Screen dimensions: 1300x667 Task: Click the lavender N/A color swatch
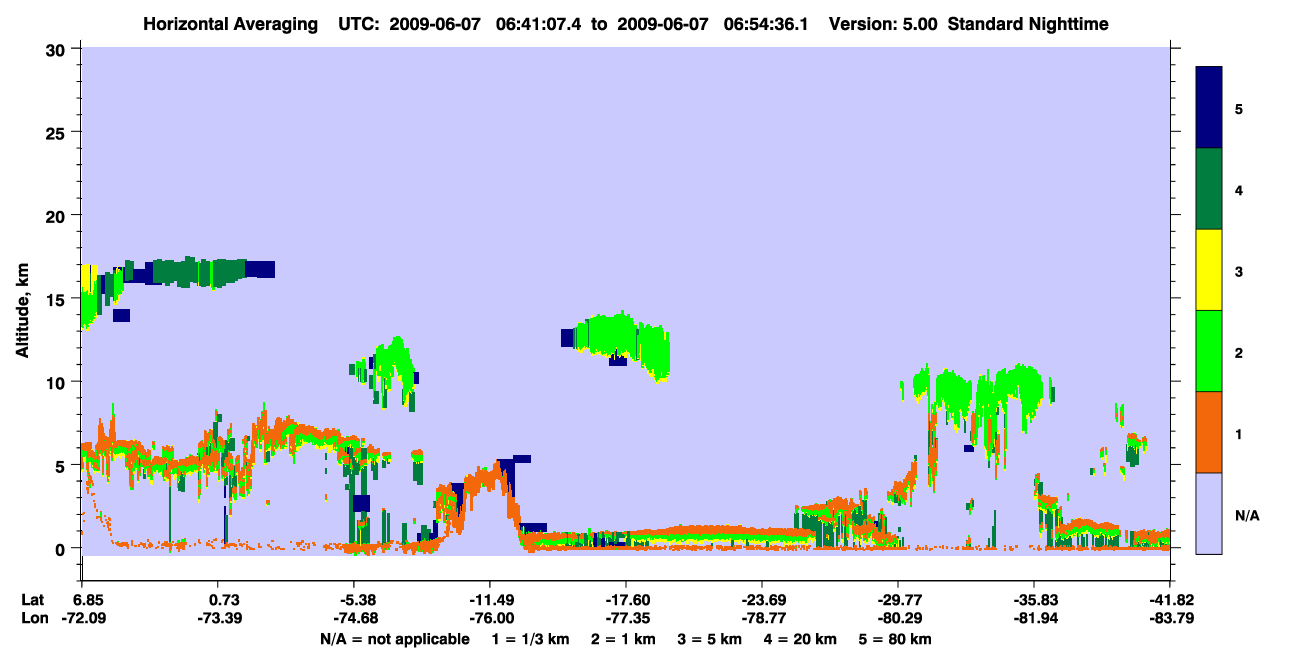click(1209, 513)
